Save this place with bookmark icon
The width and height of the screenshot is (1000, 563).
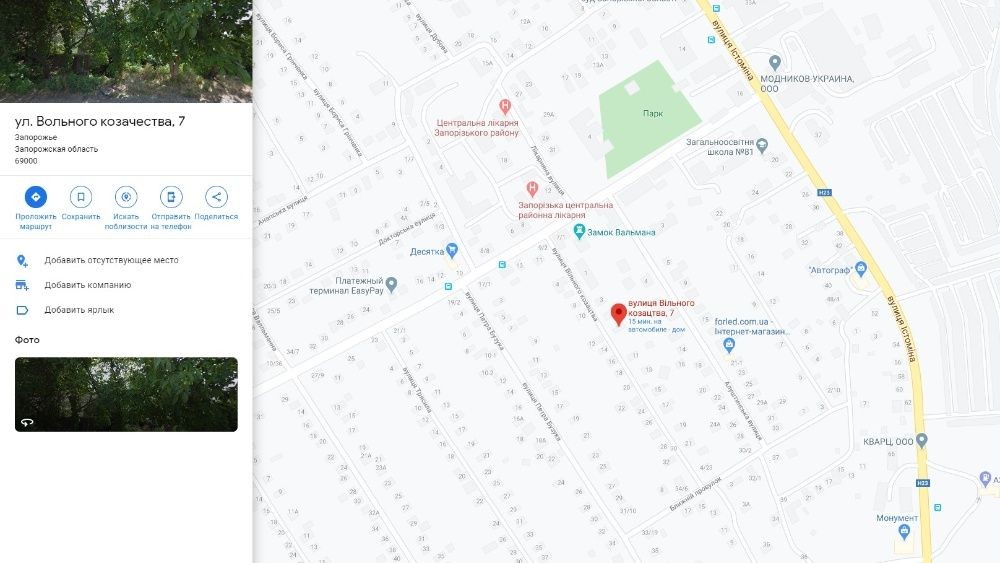point(81,197)
